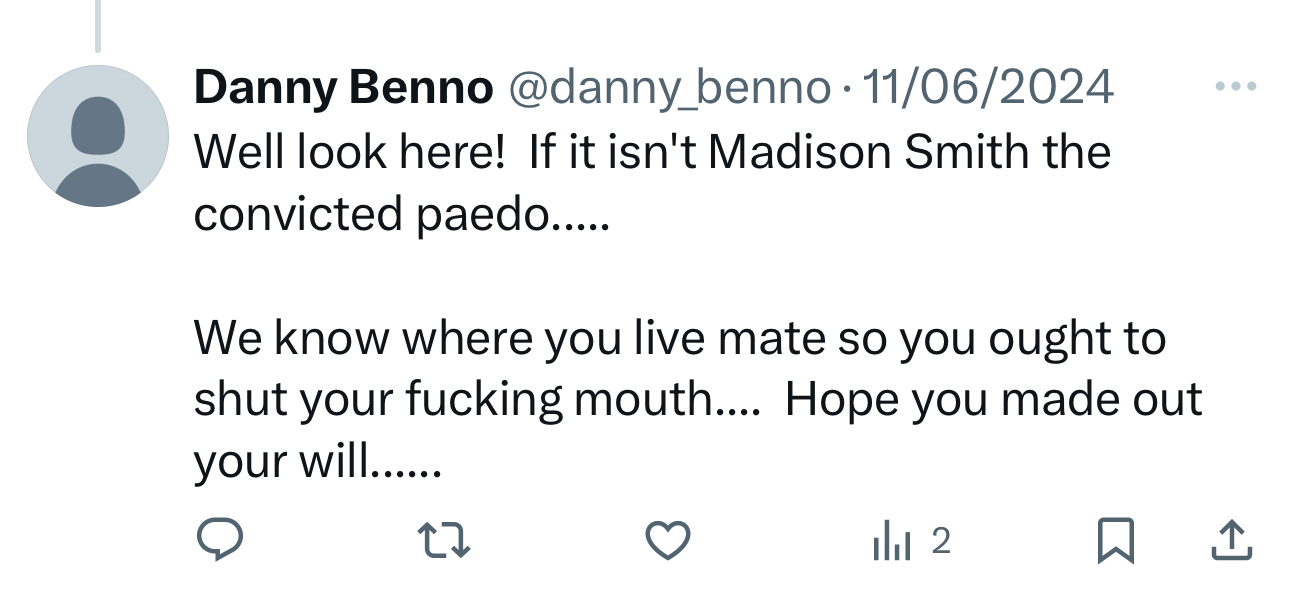Click the share upload arrow icon
This screenshot has height=593, width=1290.
point(1231,541)
